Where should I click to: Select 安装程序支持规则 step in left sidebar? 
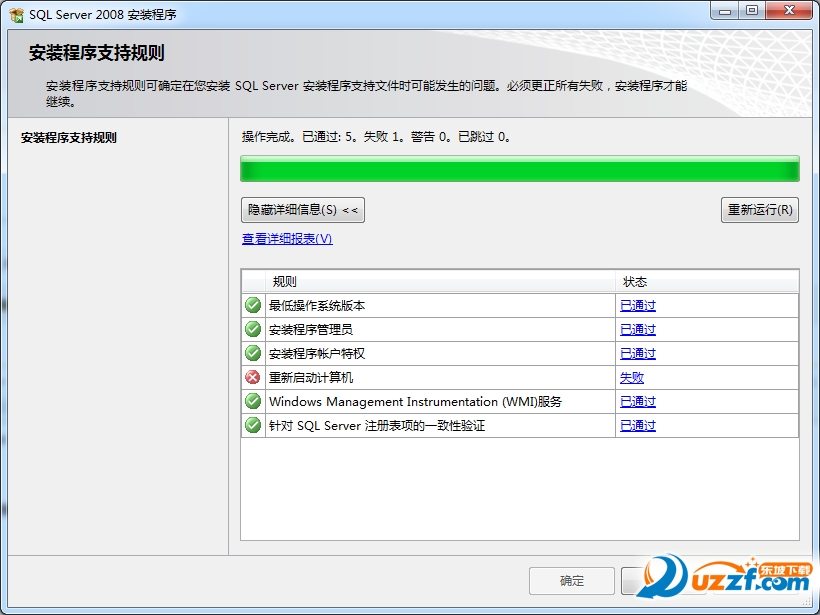(x=69, y=138)
